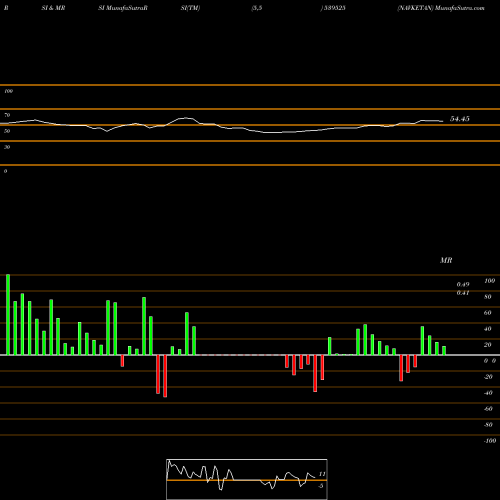Click the RSI value label 54.45
Screen dimensions: 500x500
pyautogui.click(x=460, y=119)
